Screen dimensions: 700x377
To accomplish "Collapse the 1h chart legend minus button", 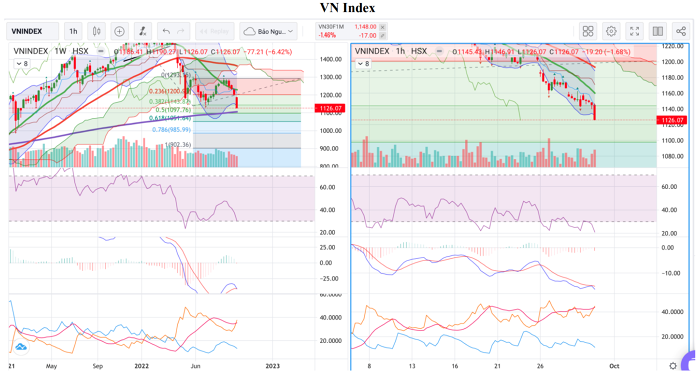I will [x=439, y=51].
